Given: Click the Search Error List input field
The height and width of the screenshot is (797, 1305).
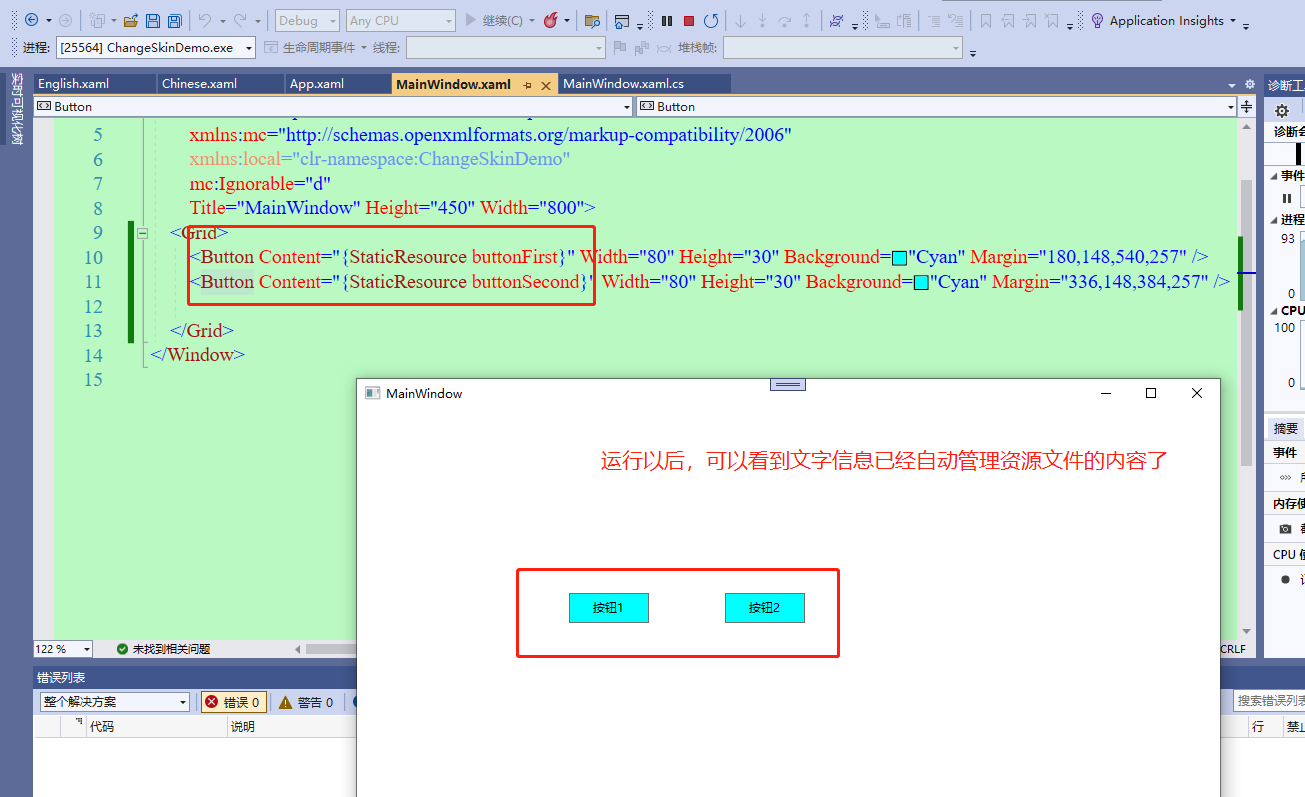Looking at the screenshot, I should click(1270, 702).
